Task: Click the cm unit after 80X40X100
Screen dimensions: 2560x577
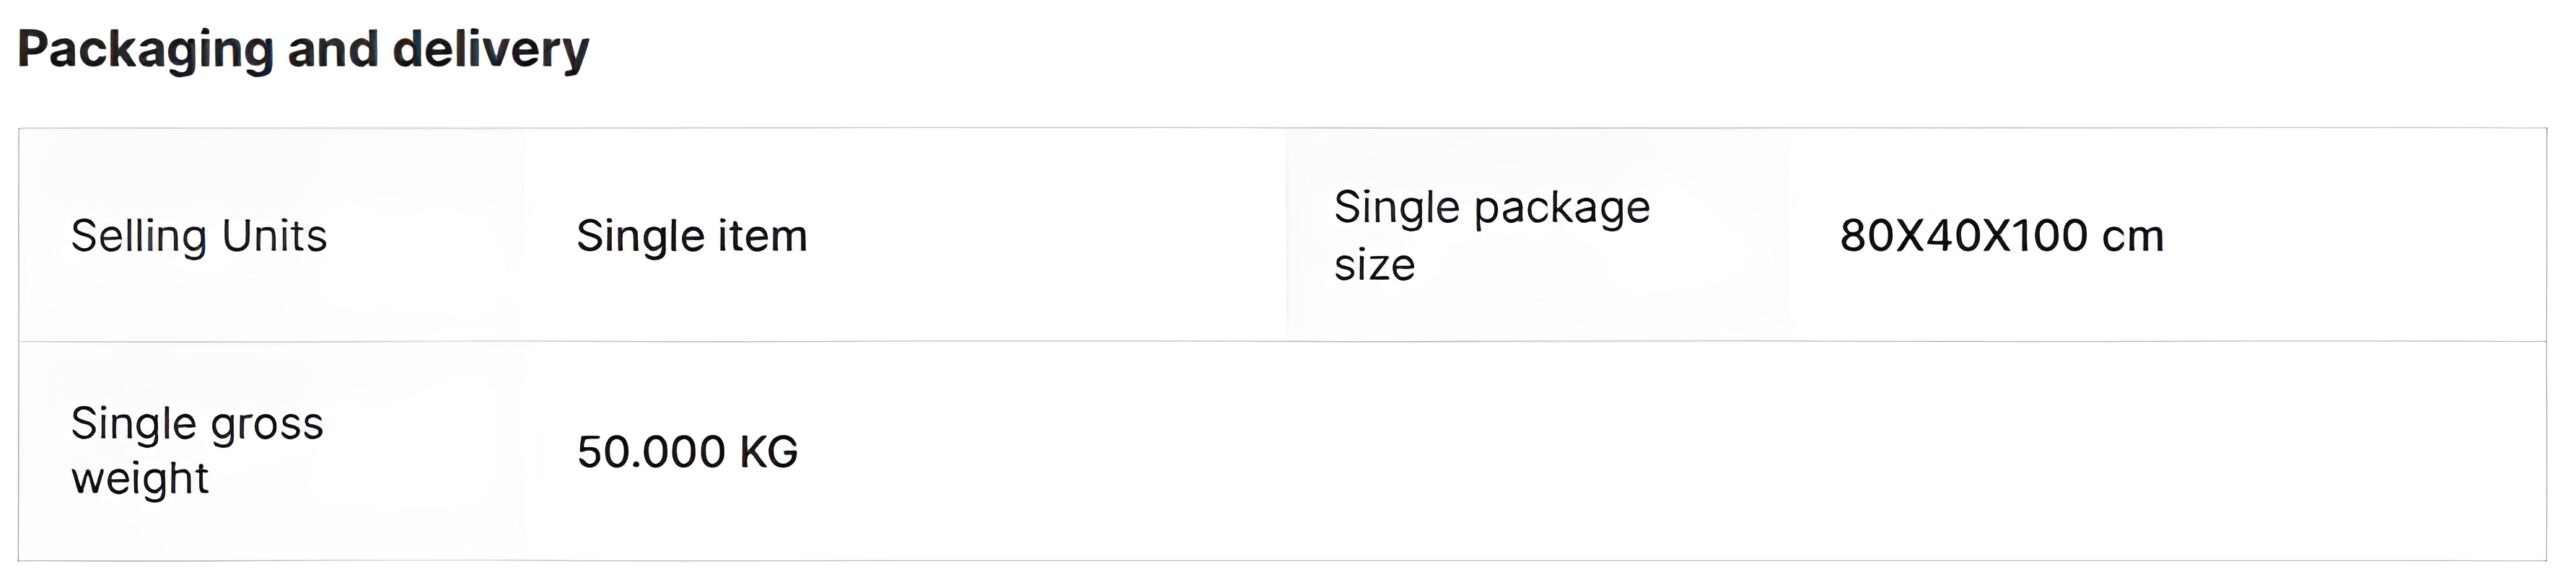Action: click(2133, 237)
